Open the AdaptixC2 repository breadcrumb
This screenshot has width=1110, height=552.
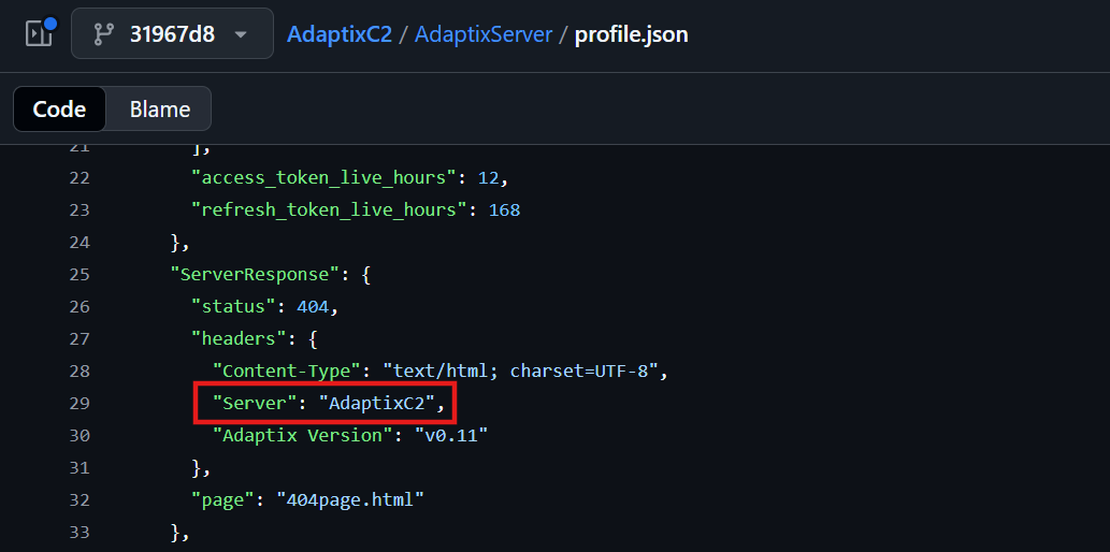pos(339,34)
